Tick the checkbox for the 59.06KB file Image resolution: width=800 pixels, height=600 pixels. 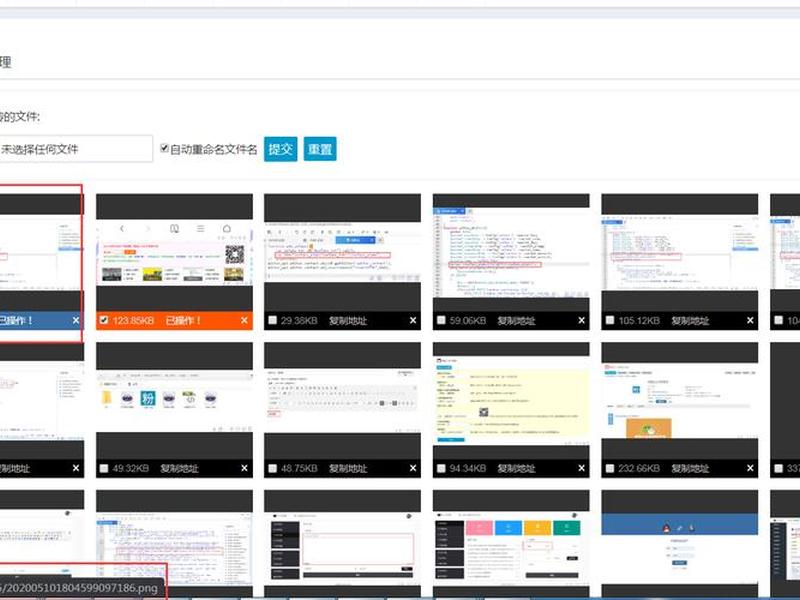point(441,320)
